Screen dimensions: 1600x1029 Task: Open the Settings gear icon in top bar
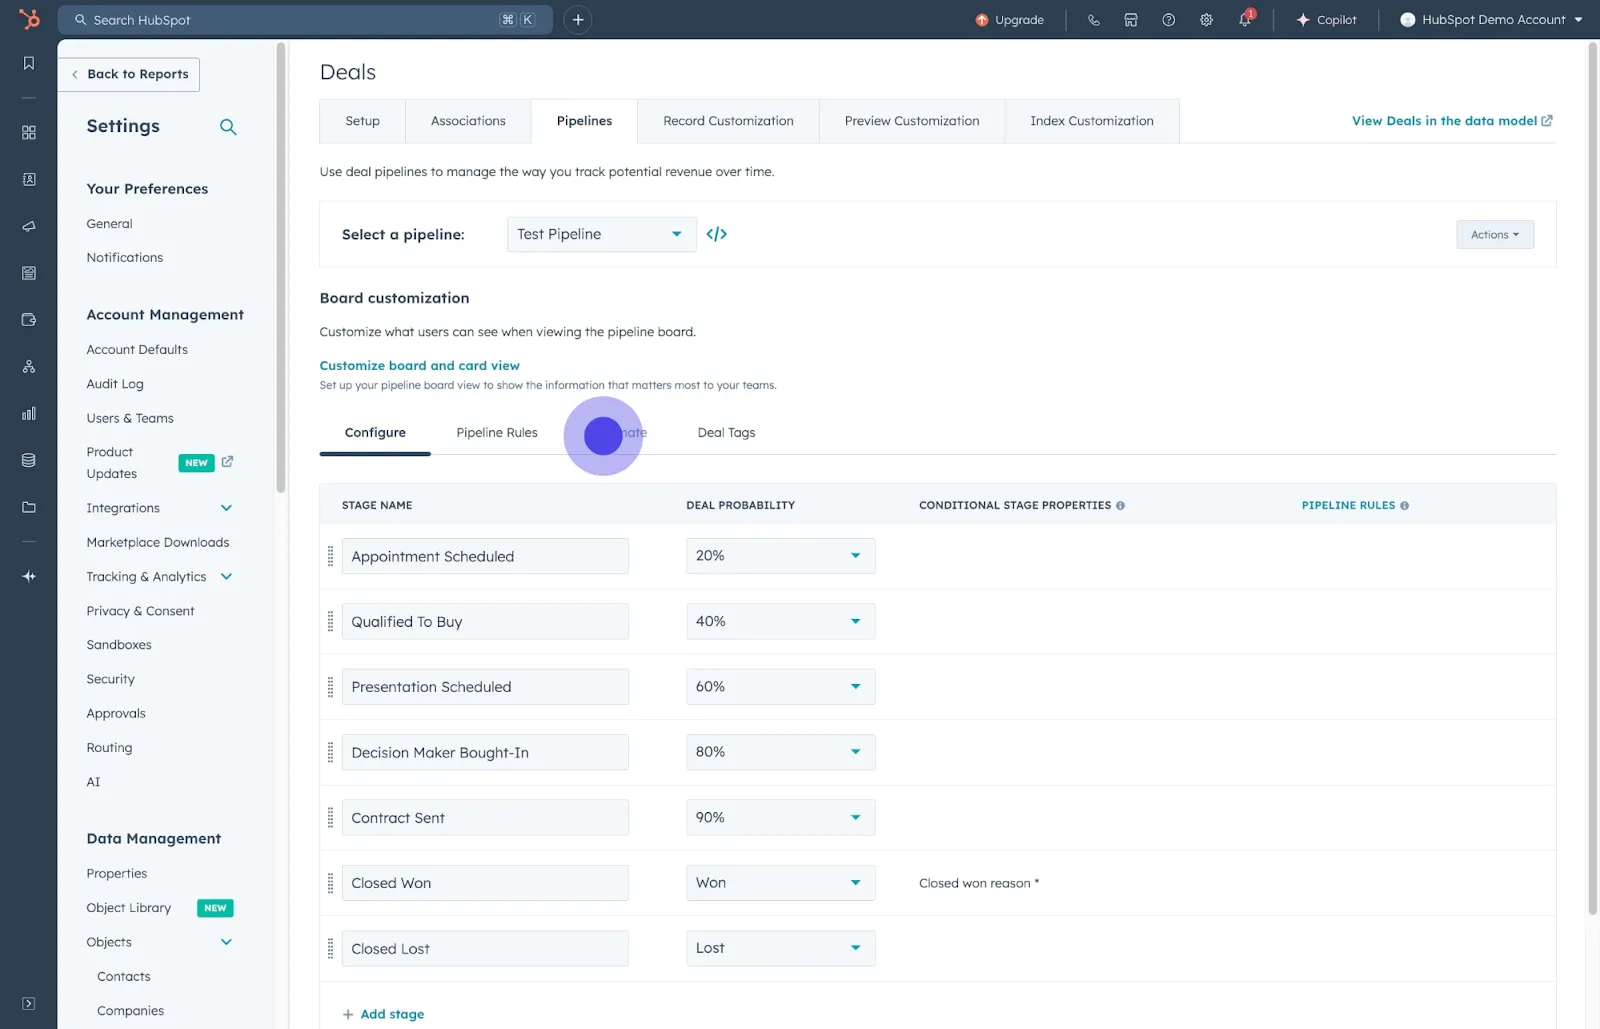coord(1206,20)
